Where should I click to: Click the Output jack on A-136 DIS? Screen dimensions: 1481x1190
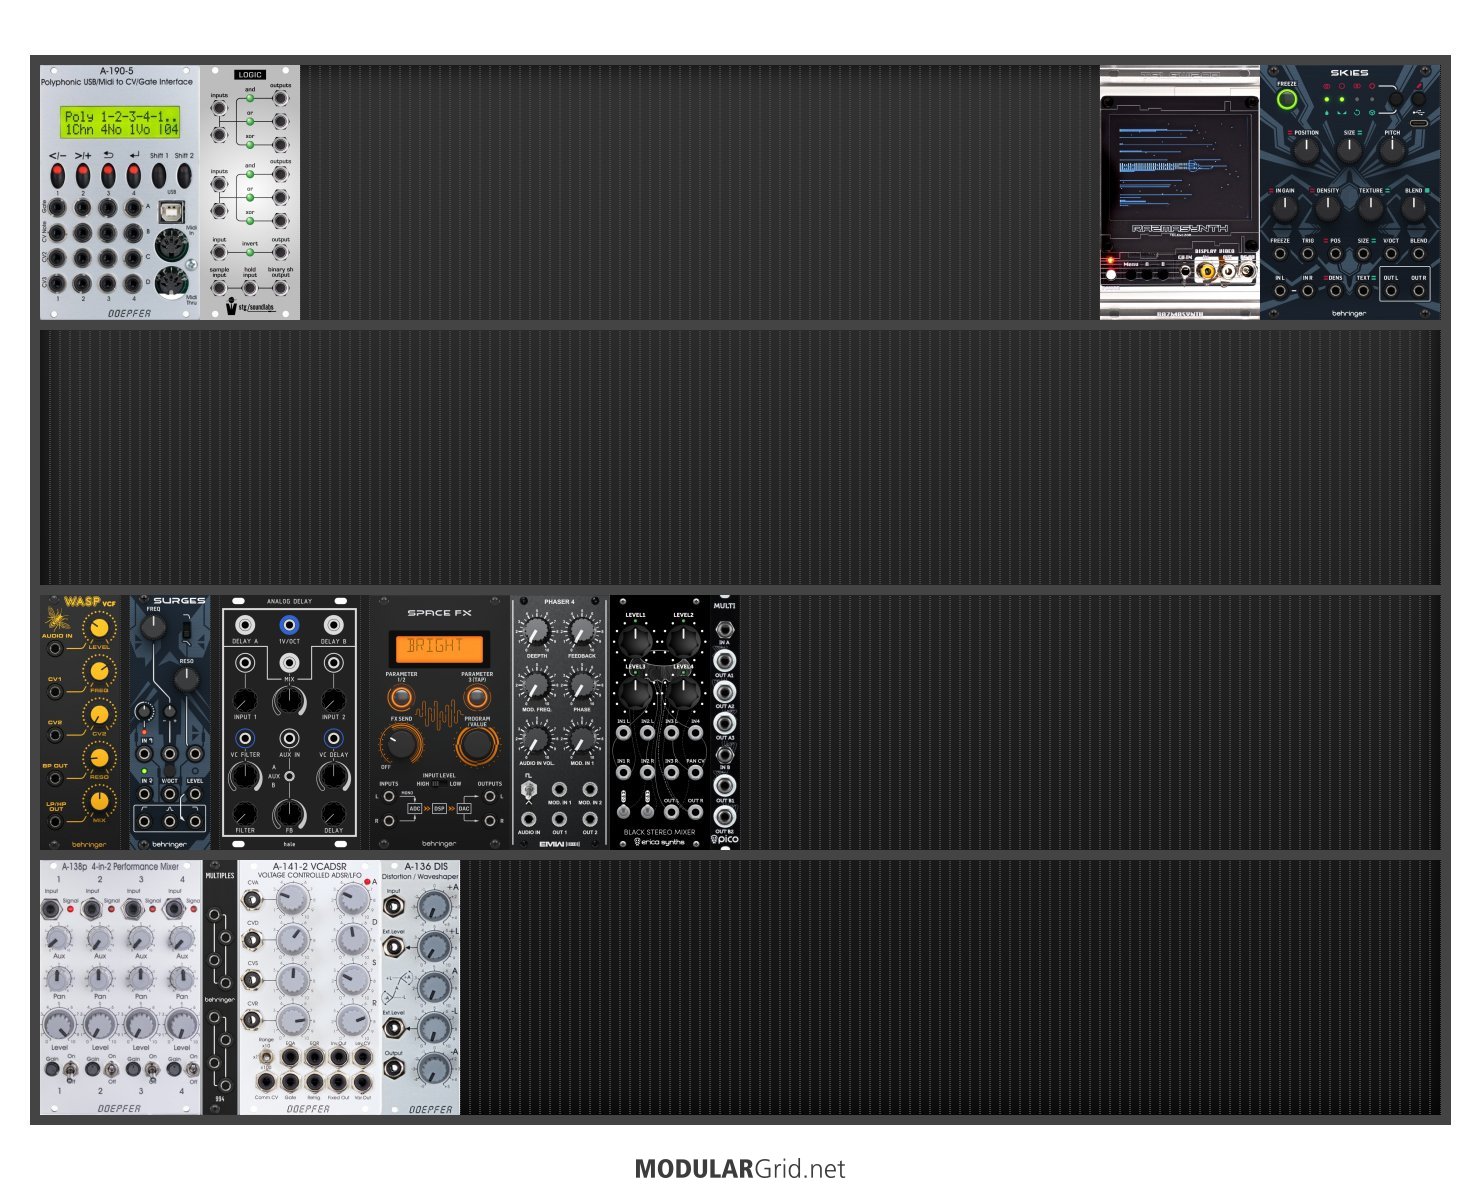pos(394,1068)
